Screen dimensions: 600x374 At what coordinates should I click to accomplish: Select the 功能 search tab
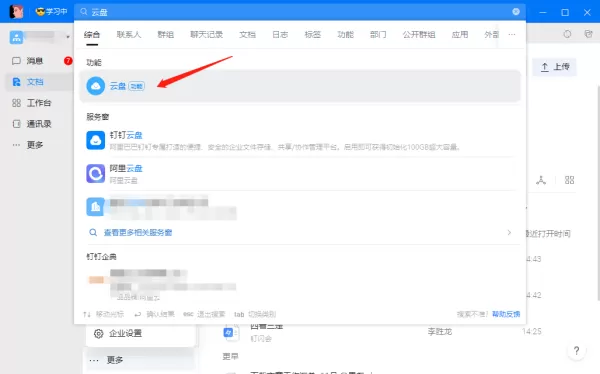pyautogui.click(x=346, y=35)
